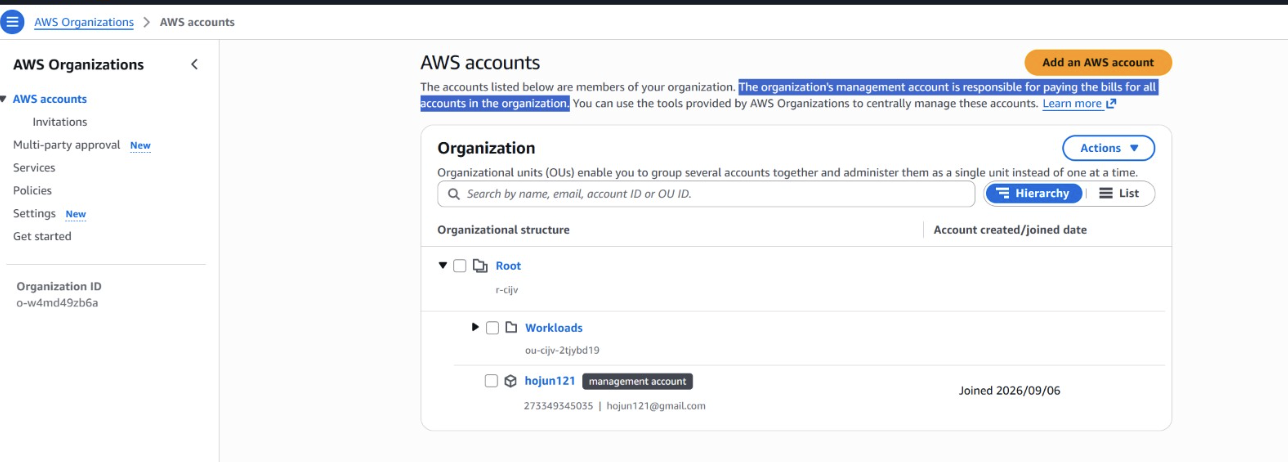Click the Add an AWS account button
This screenshot has height=462, width=1288.
point(1098,62)
